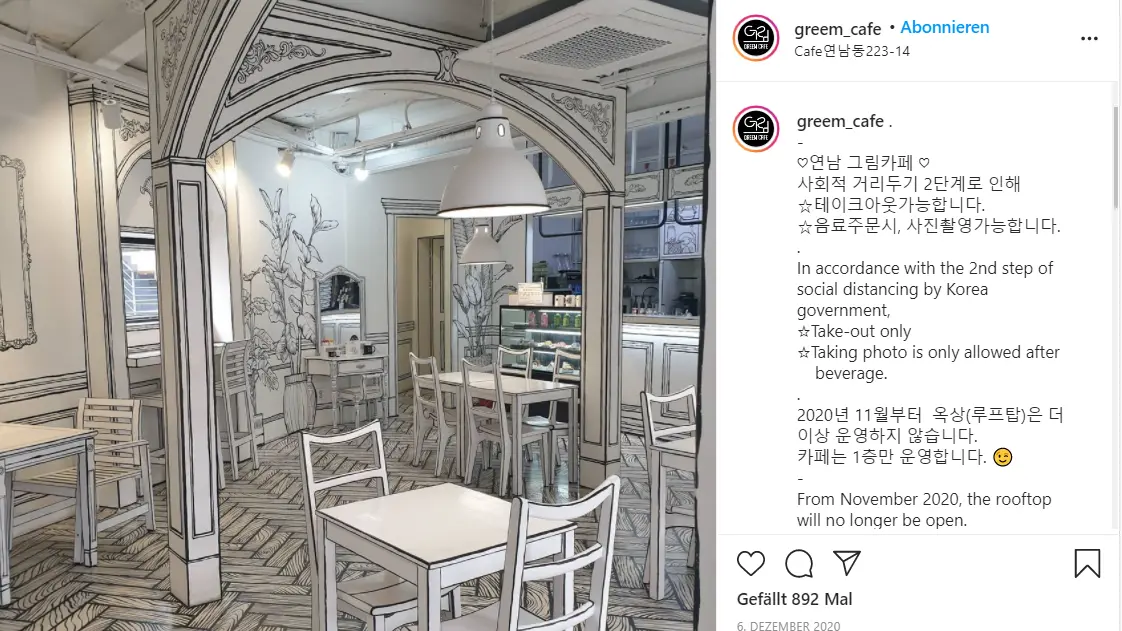Screen dimensions: 1122x631
Task: Save the post with the bookmark icon
Action: (x=1087, y=563)
